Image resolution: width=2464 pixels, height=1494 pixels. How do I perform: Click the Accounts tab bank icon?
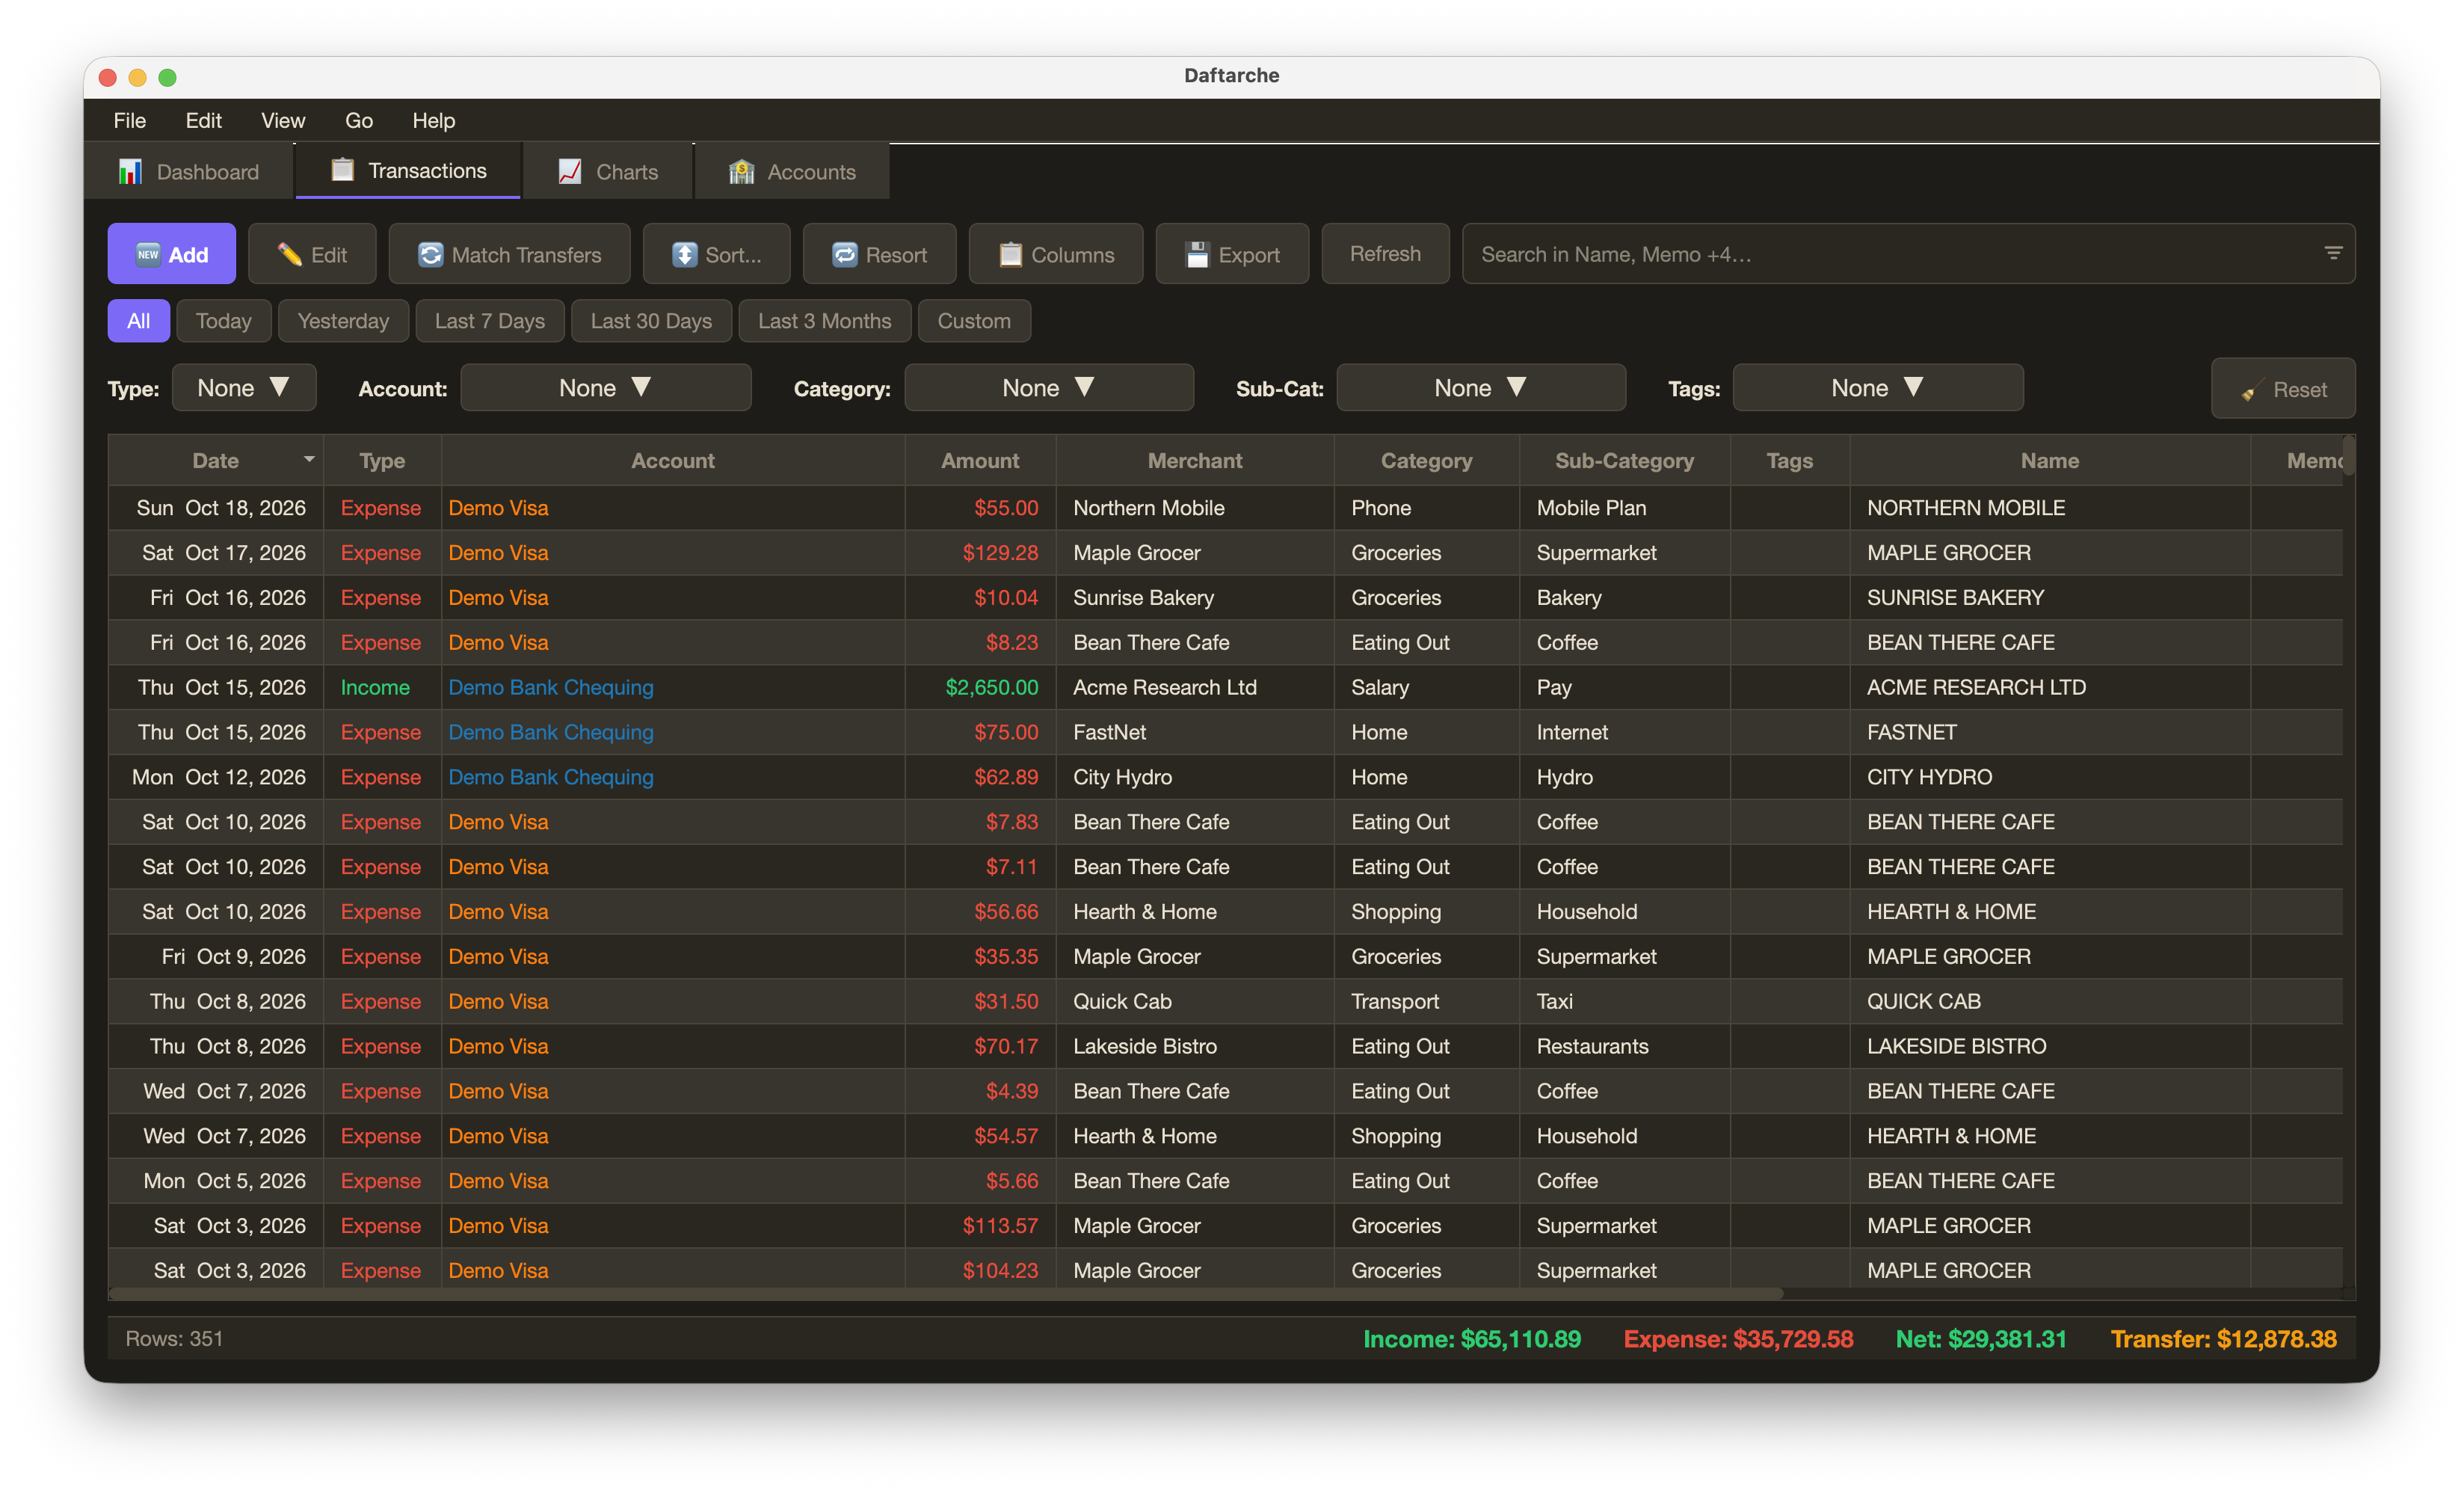(742, 172)
